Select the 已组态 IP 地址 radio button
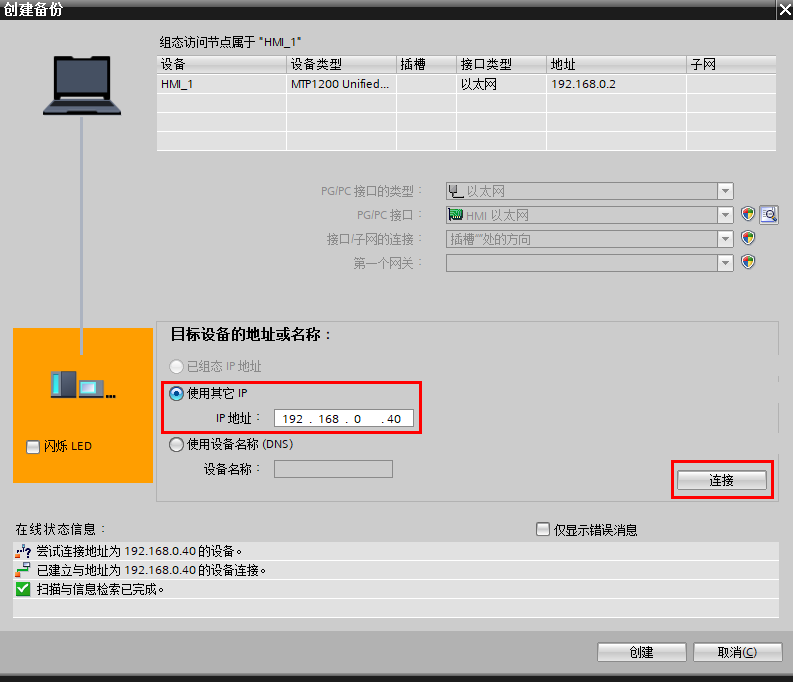 click(x=176, y=366)
